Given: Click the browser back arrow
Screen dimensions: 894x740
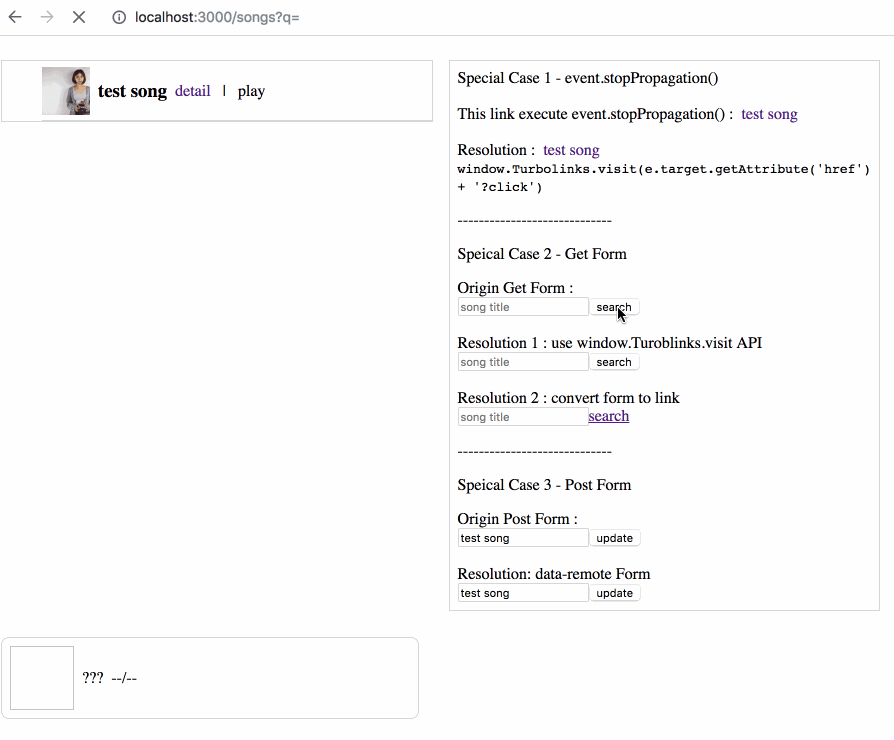Looking at the screenshot, I should 15,17.
